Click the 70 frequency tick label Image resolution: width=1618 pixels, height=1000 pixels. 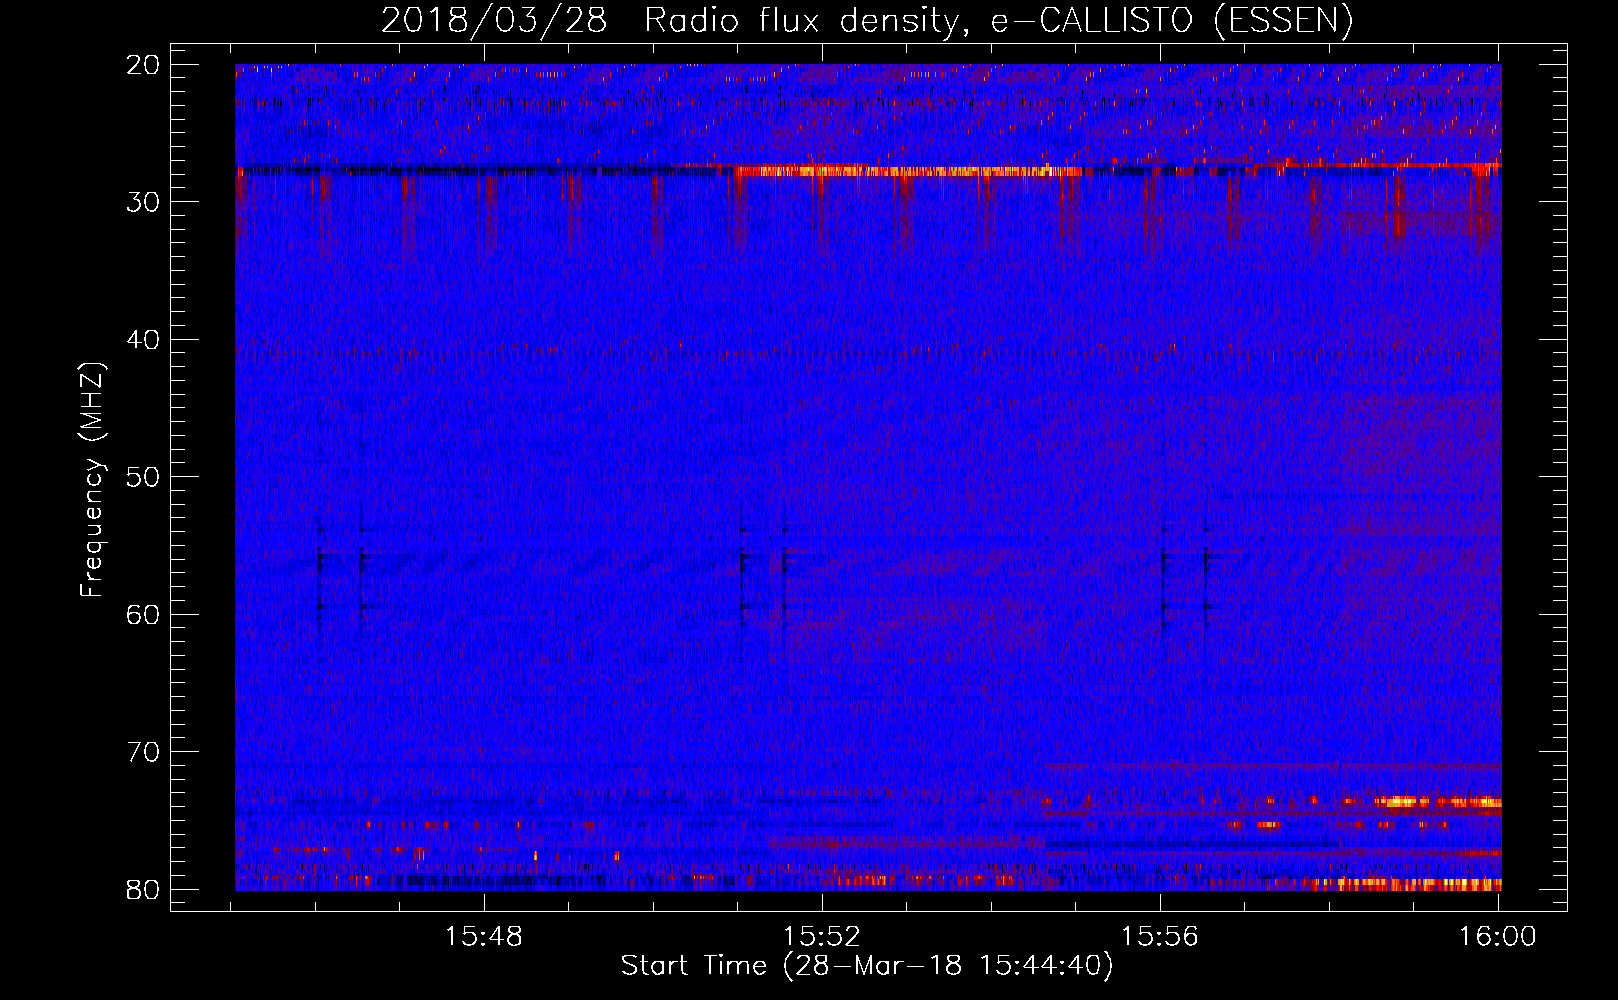(x=144, y=752)
